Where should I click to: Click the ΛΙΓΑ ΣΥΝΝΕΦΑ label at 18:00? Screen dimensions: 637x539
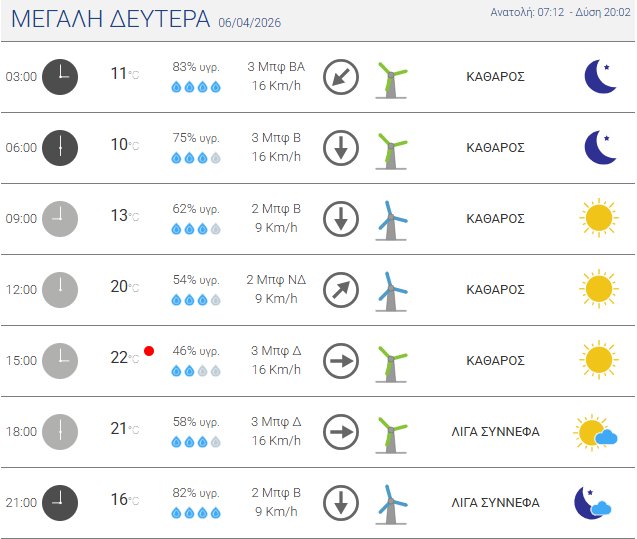point(496,432)
